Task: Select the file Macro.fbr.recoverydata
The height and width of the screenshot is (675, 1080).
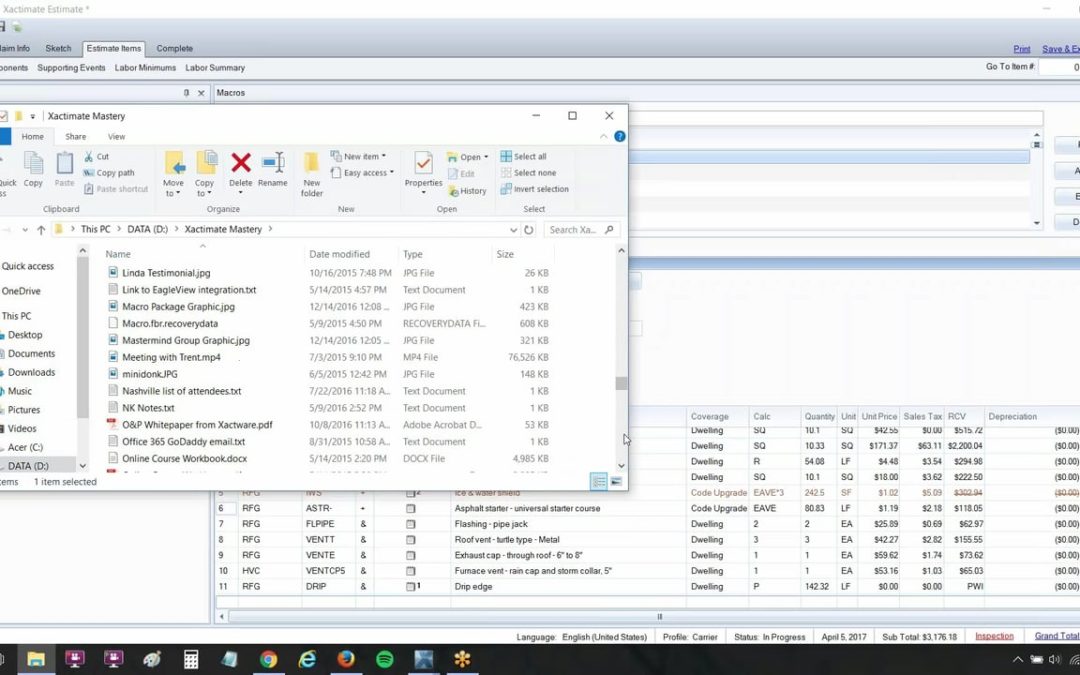Action: coord(169,323)
